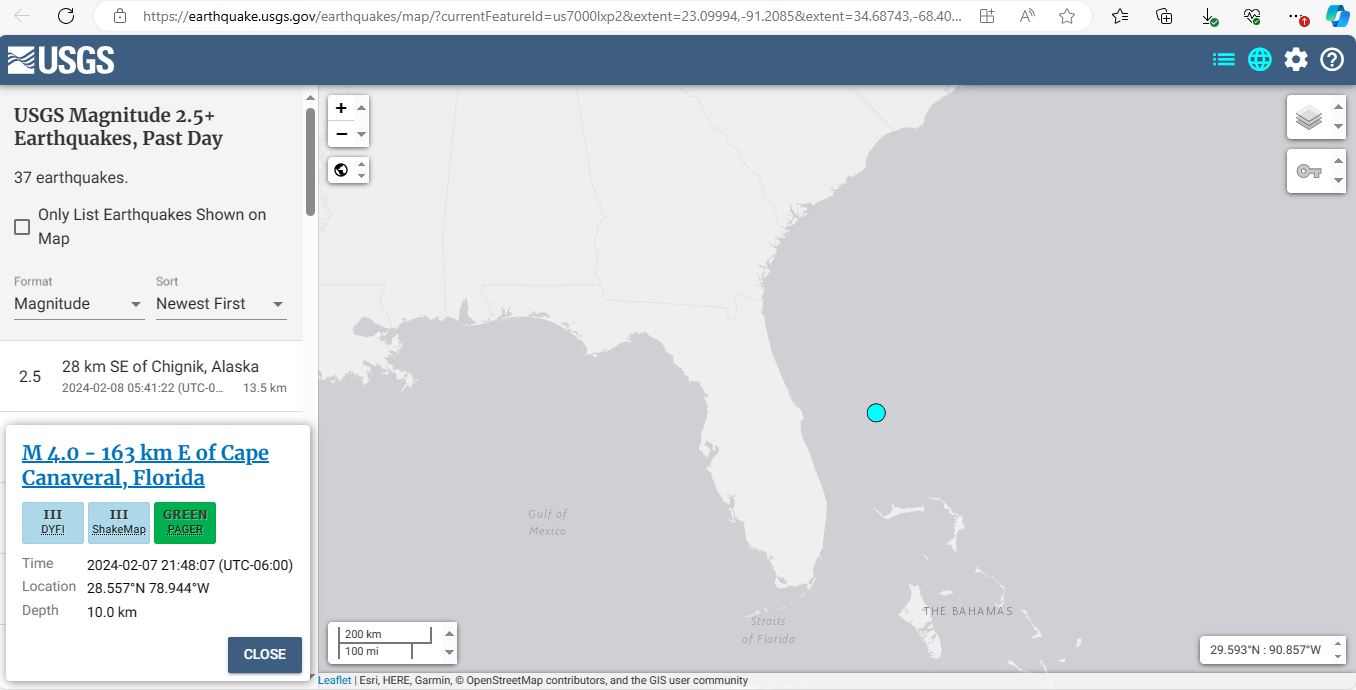This screenshot has width=1356, height=690.
Task: Open the map layers control
Action: [x=1309, y=118]
